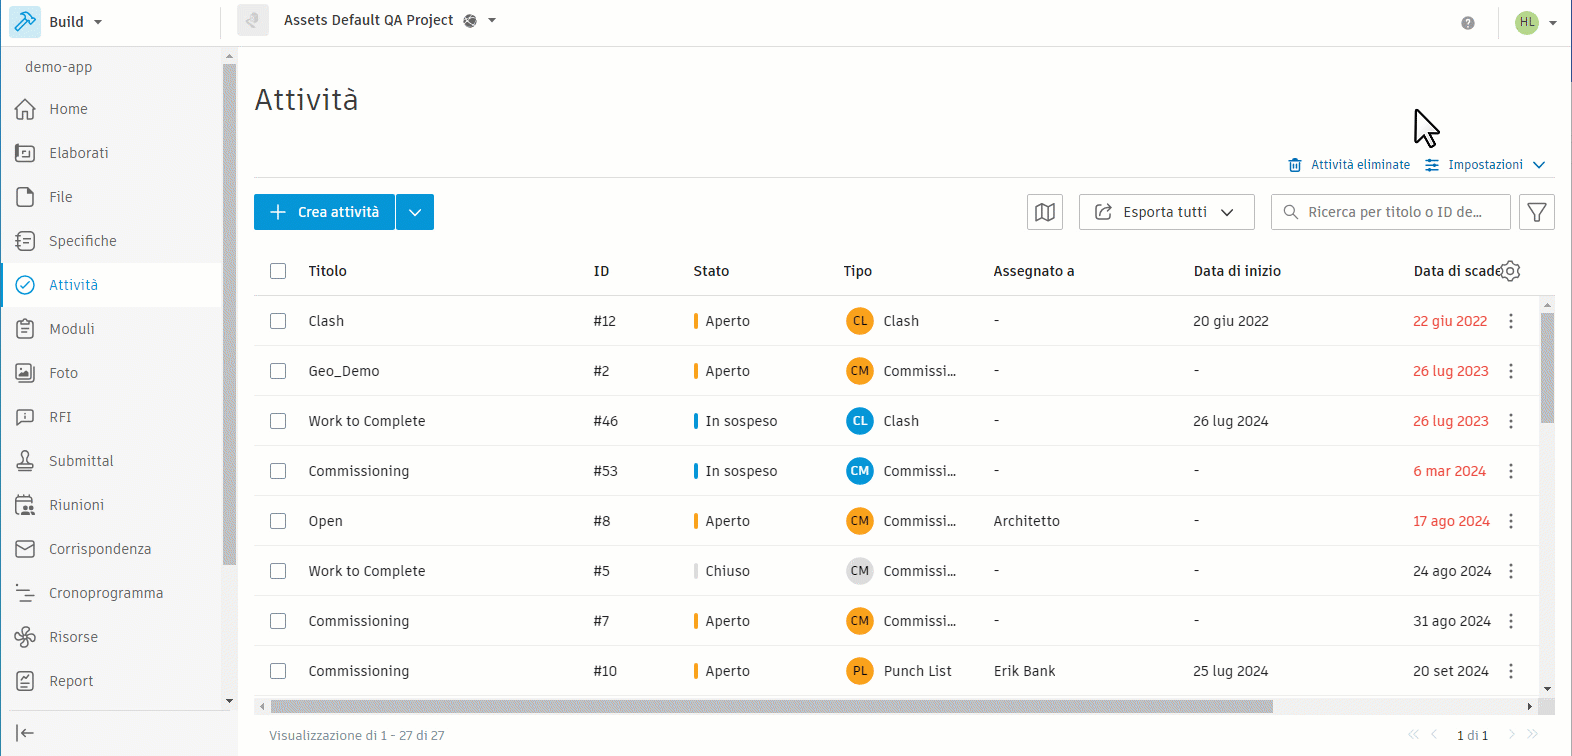Expand the Crea attività split-button arrow

(x=415, y=212)
